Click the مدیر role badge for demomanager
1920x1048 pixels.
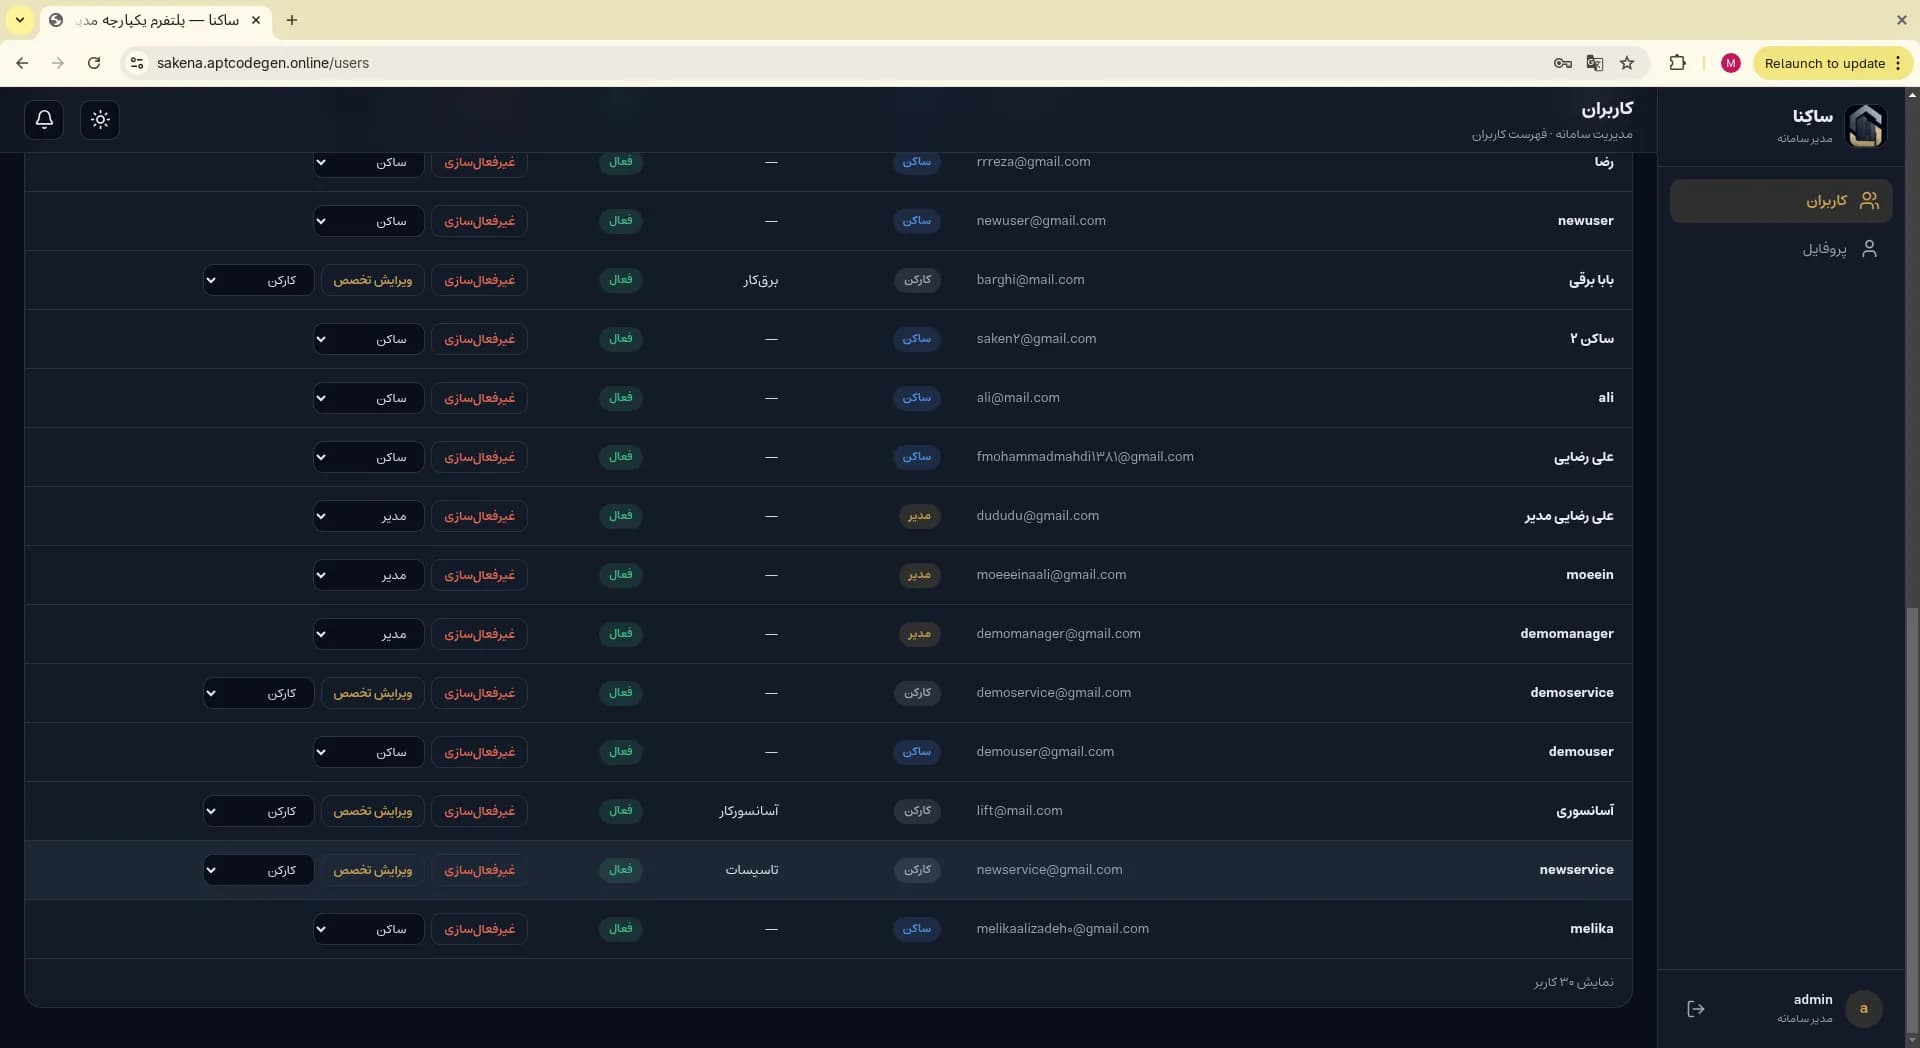pyautogui.click(x=919, y=634)
